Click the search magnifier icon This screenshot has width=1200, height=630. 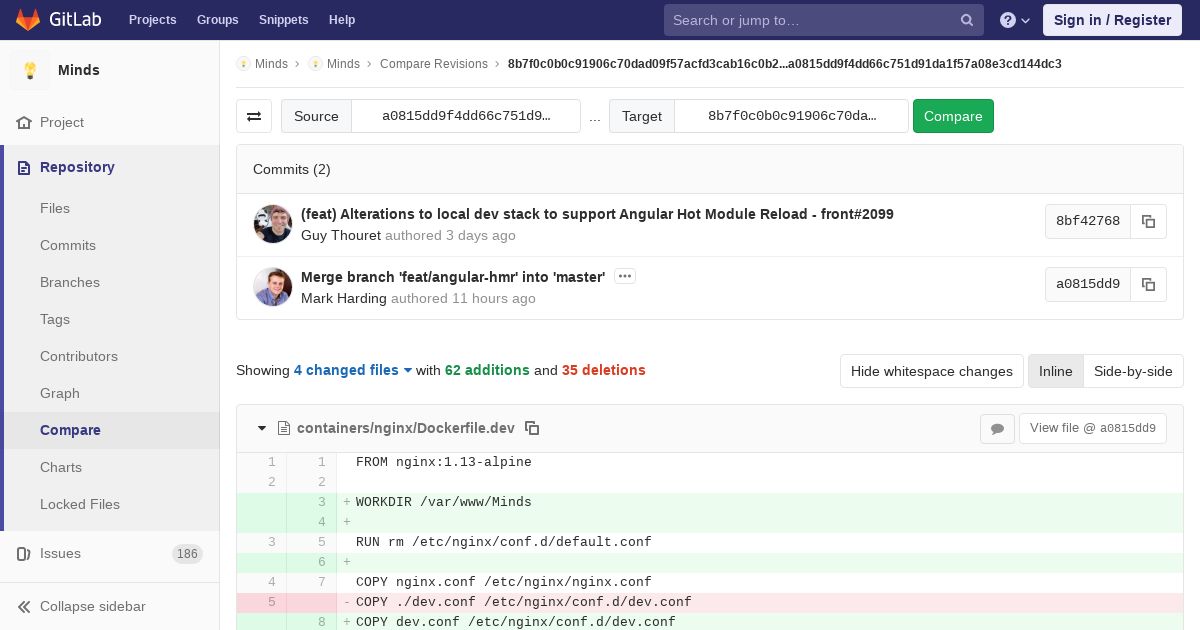(x=967, y=20)
